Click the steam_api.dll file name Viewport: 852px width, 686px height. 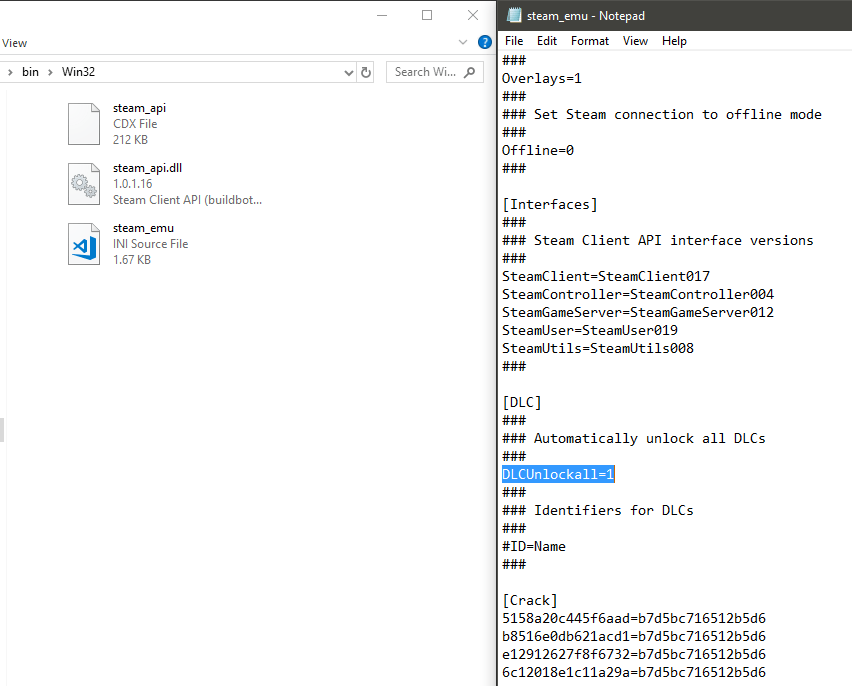tap(147, 168)
